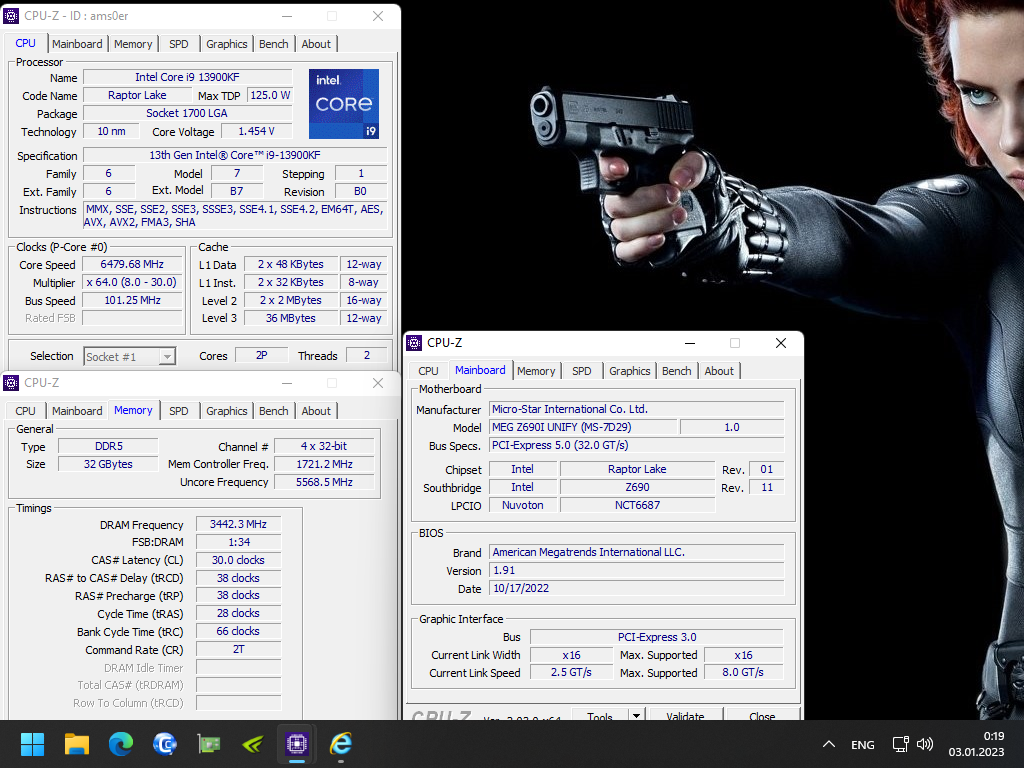Close the CPU-Z ams0er window
The image size is (1024, 768).
[377, 16]
